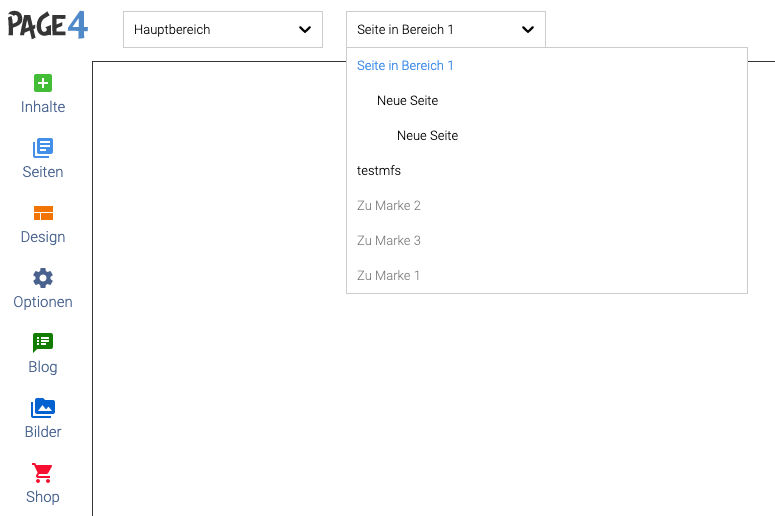Expand the Hauptbereich dropdown
The width and height of the screenshot is (775, 516).
pyautogui.click(x=223, y=30)
